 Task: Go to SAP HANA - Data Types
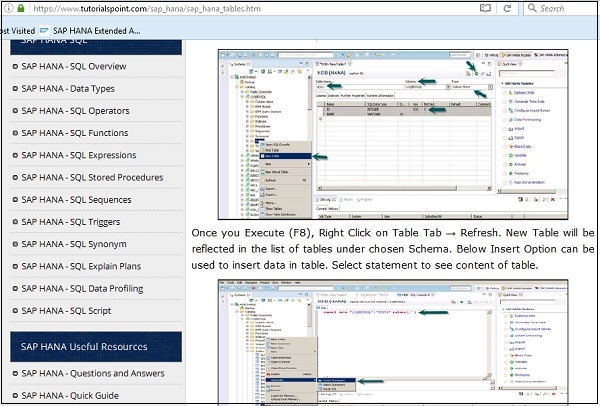76,89
